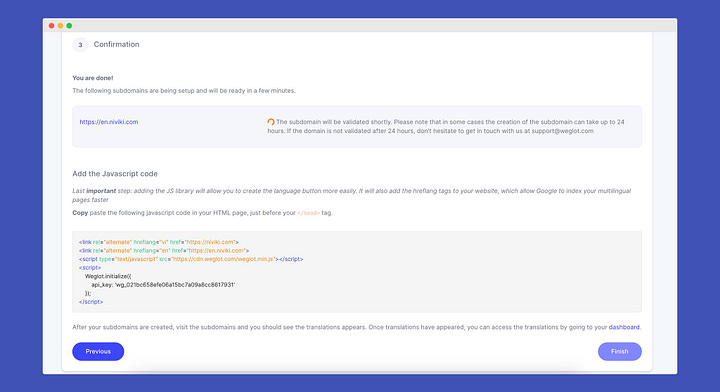The width and height of the screenshot is (720, 392).
Task: Click the "You are done!" text
Action: [x=93, y=78]
